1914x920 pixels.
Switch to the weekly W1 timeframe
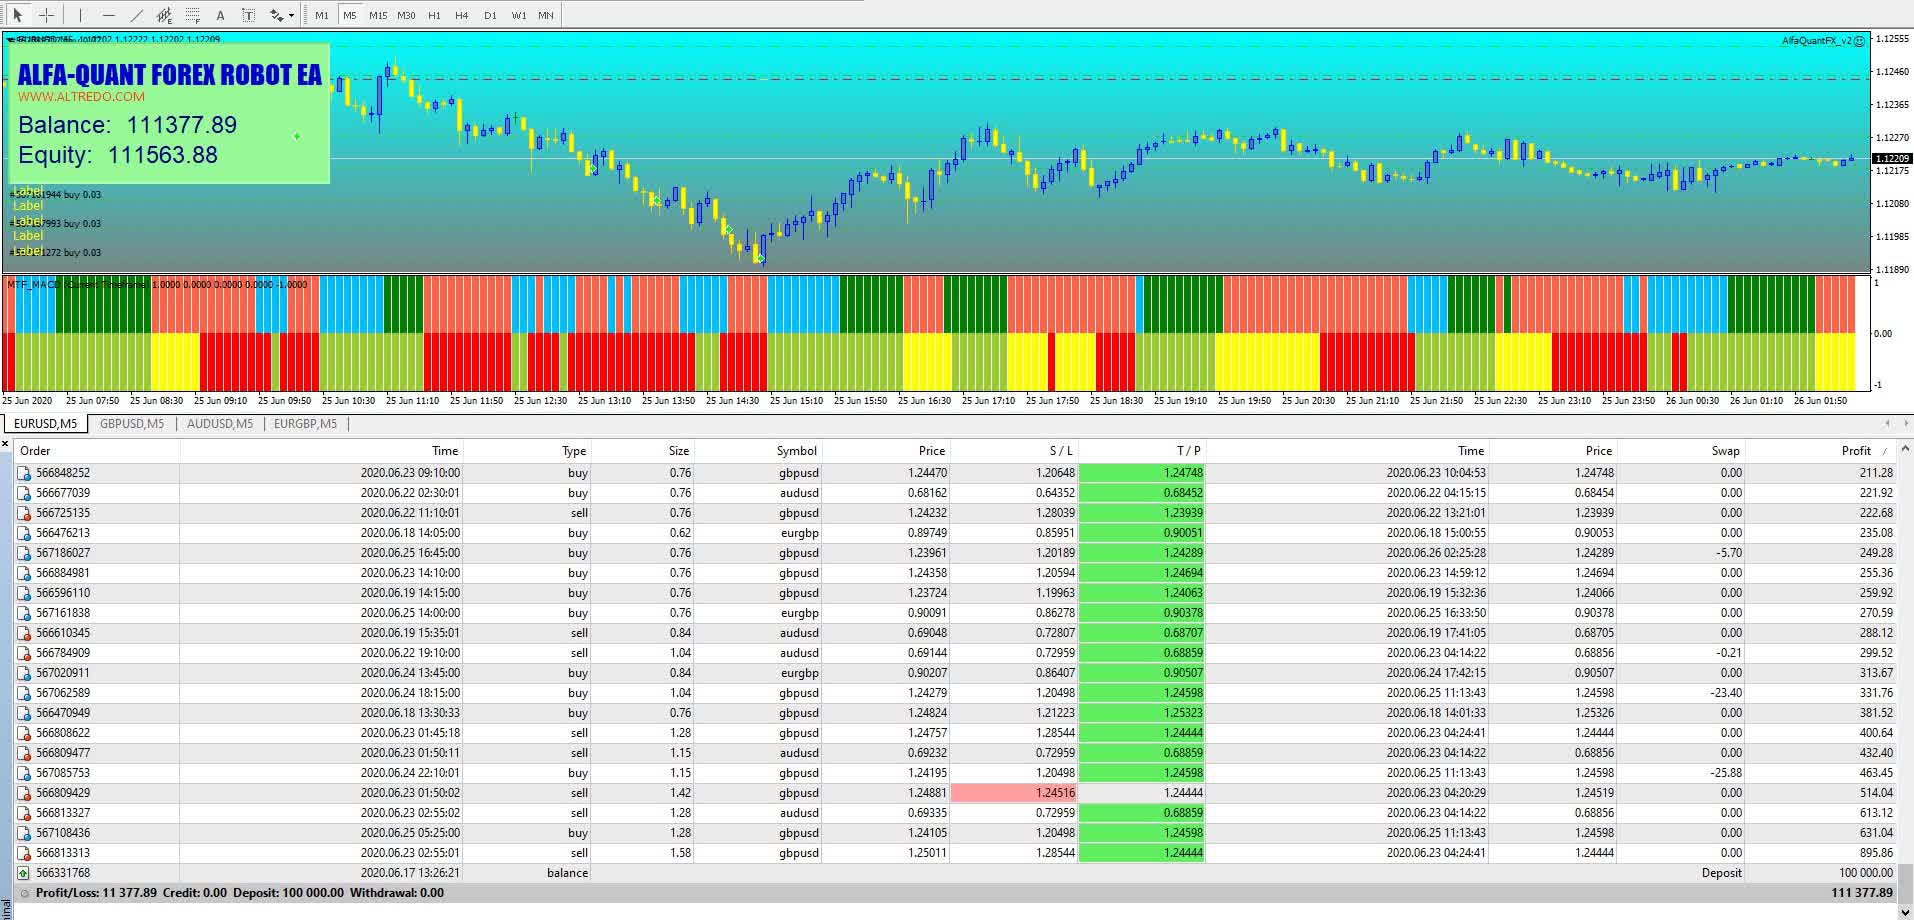click(518, 15)
